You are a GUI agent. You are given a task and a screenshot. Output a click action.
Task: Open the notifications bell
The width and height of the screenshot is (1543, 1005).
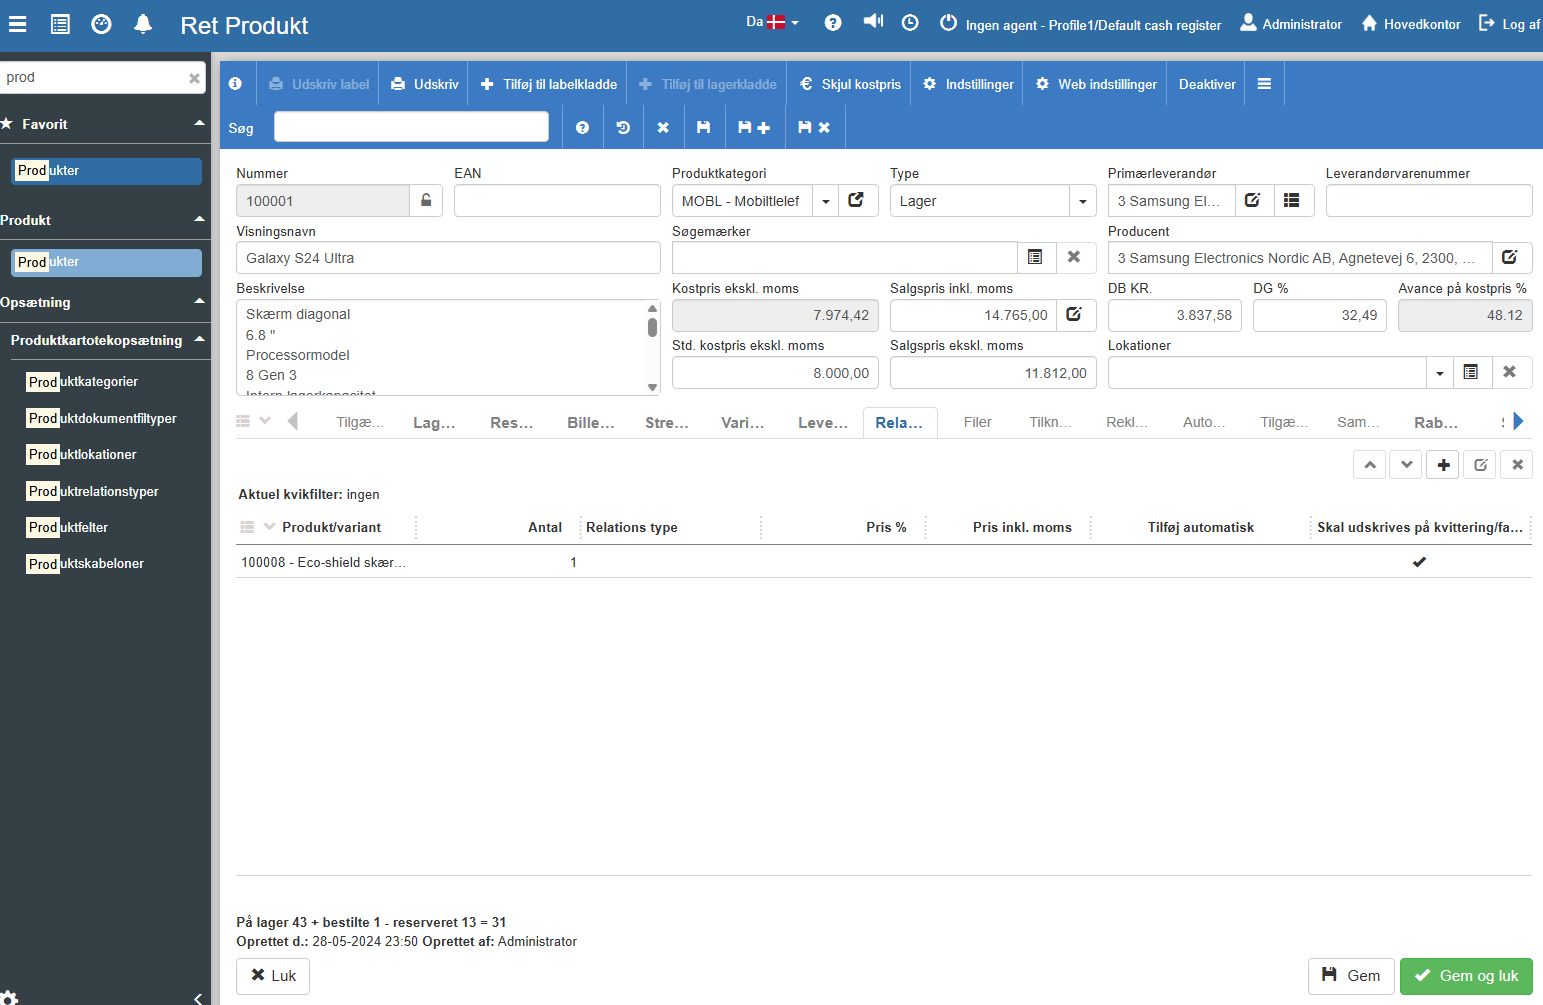point(143,24)
